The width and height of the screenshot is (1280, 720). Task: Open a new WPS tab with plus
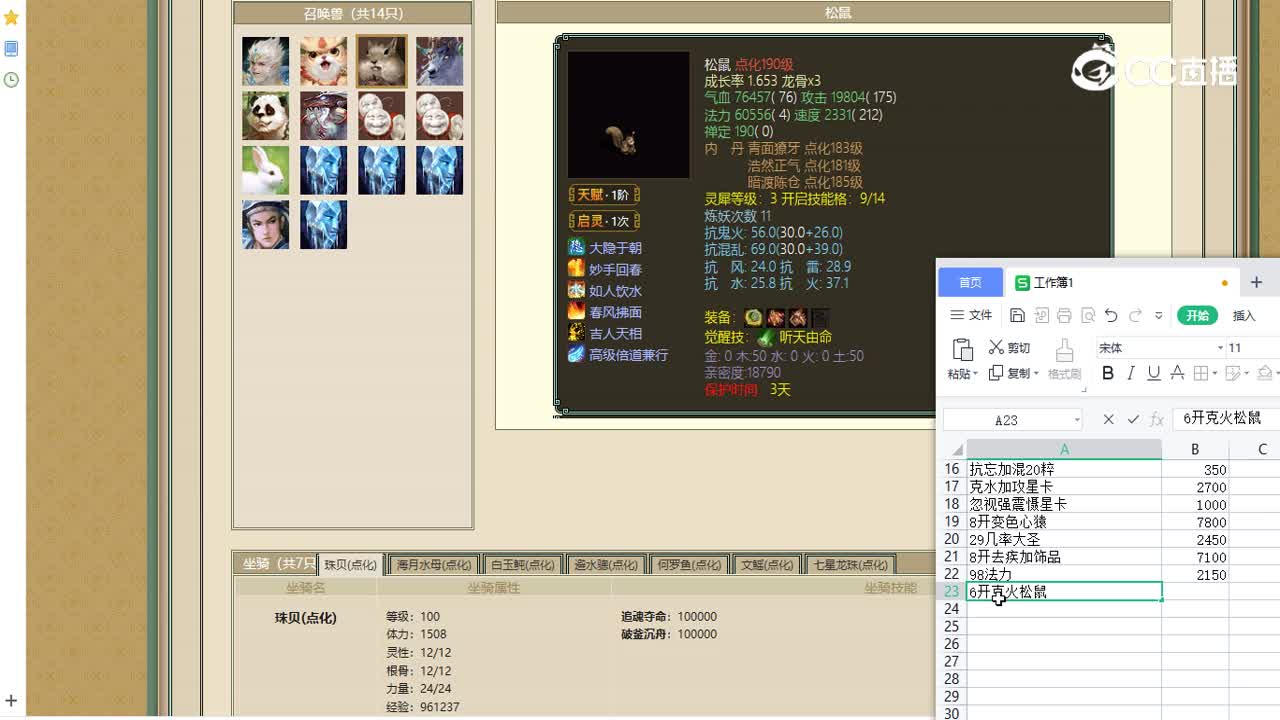click(1256, 282)
